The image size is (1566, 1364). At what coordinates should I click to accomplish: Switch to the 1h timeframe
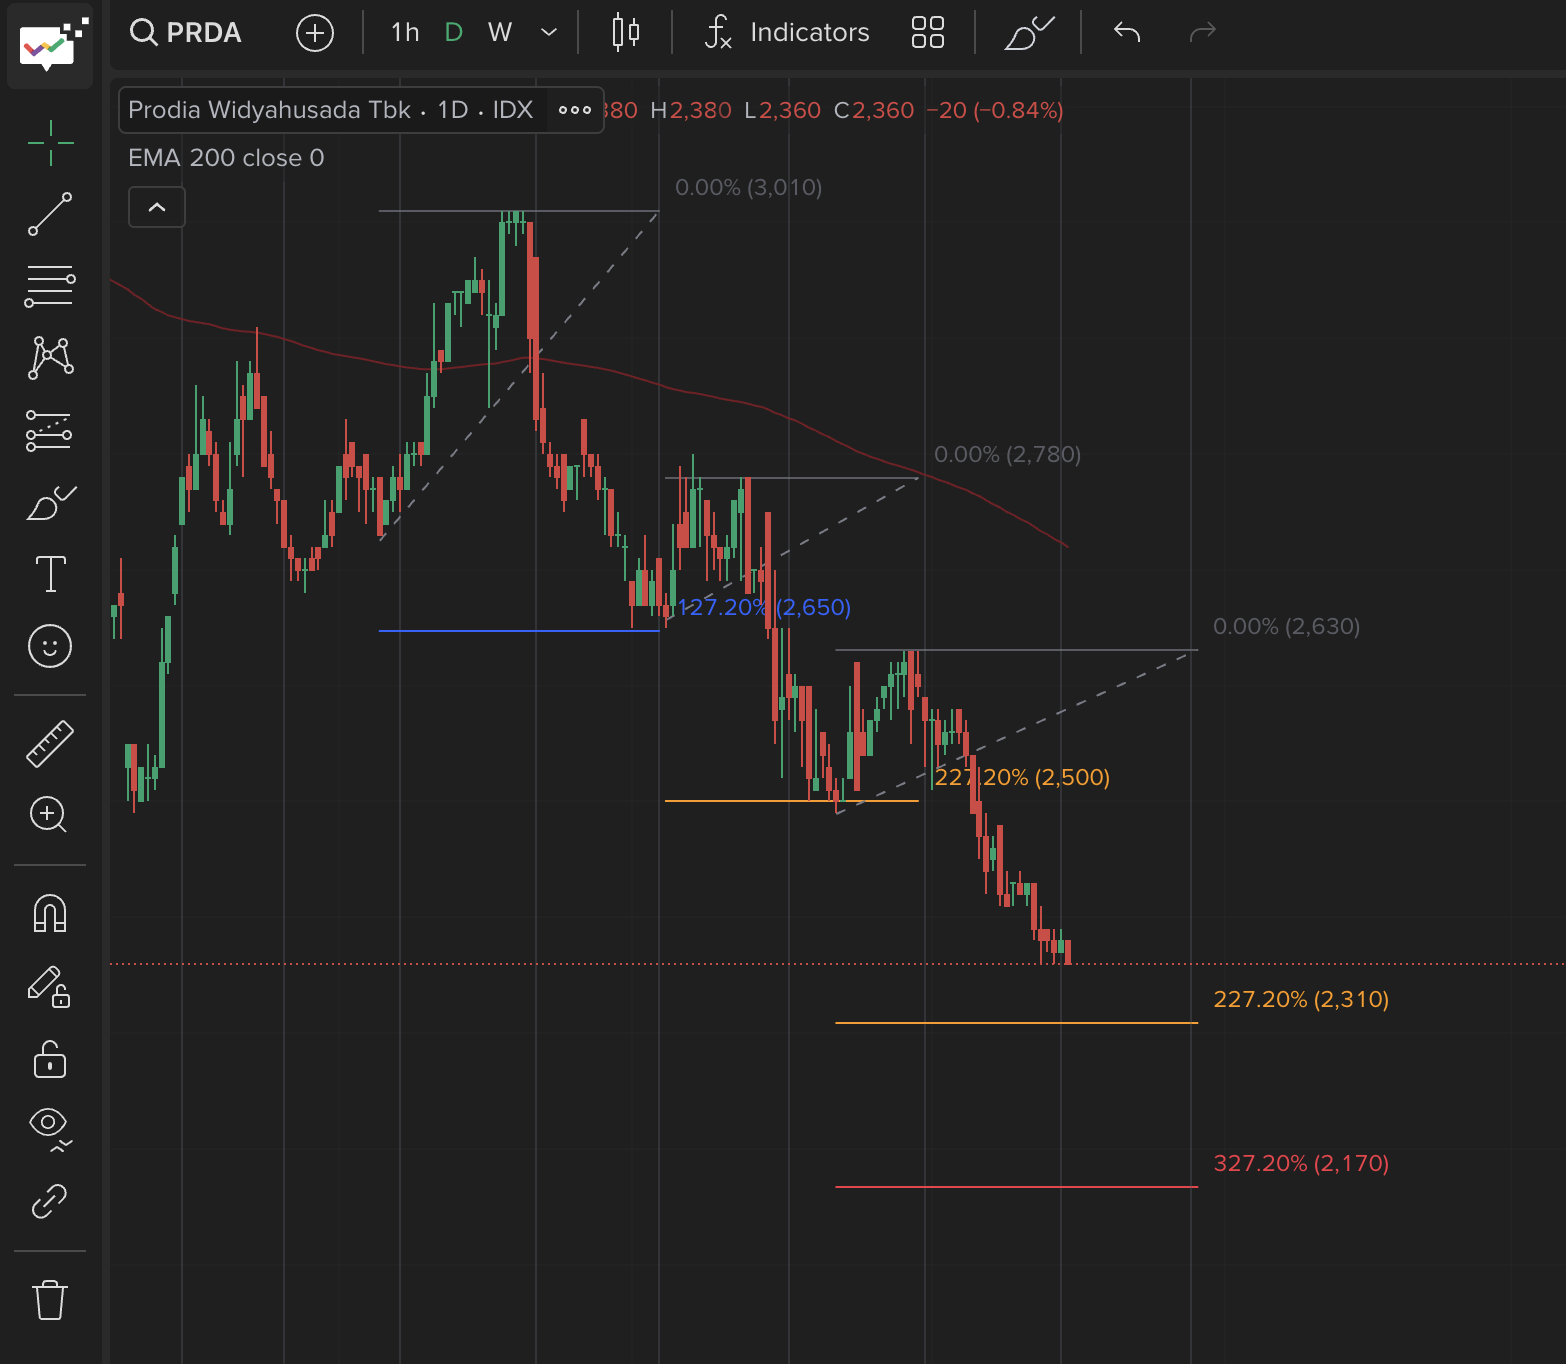point(405,32)
